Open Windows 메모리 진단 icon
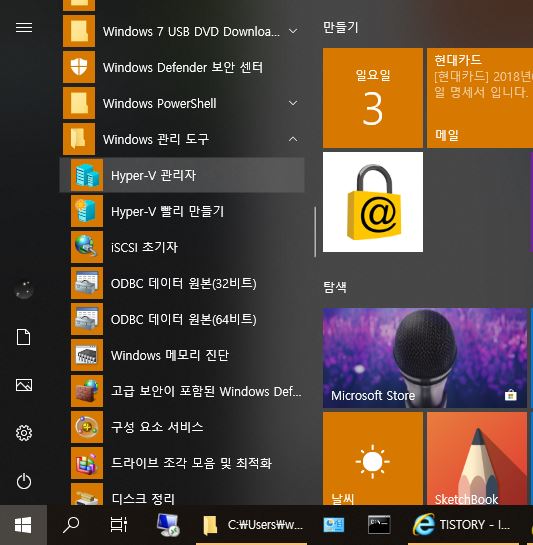 87,355
